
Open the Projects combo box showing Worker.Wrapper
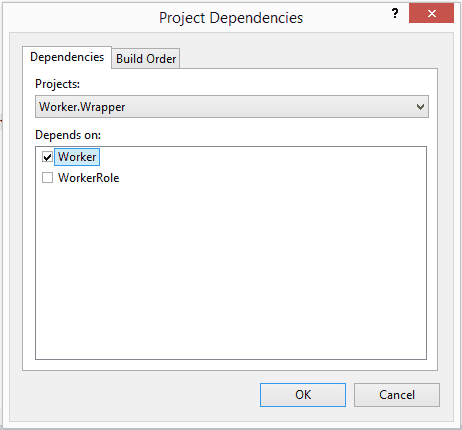232,107
